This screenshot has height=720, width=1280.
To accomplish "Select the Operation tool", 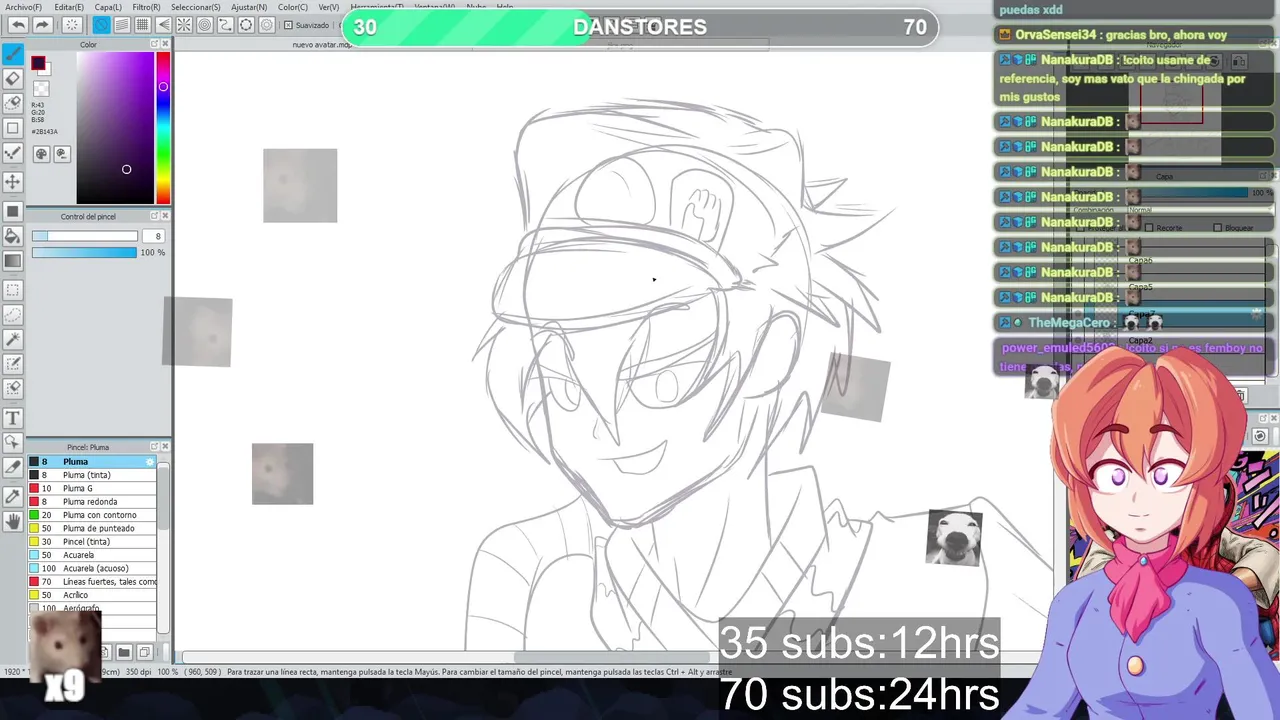I will point(13,442).
